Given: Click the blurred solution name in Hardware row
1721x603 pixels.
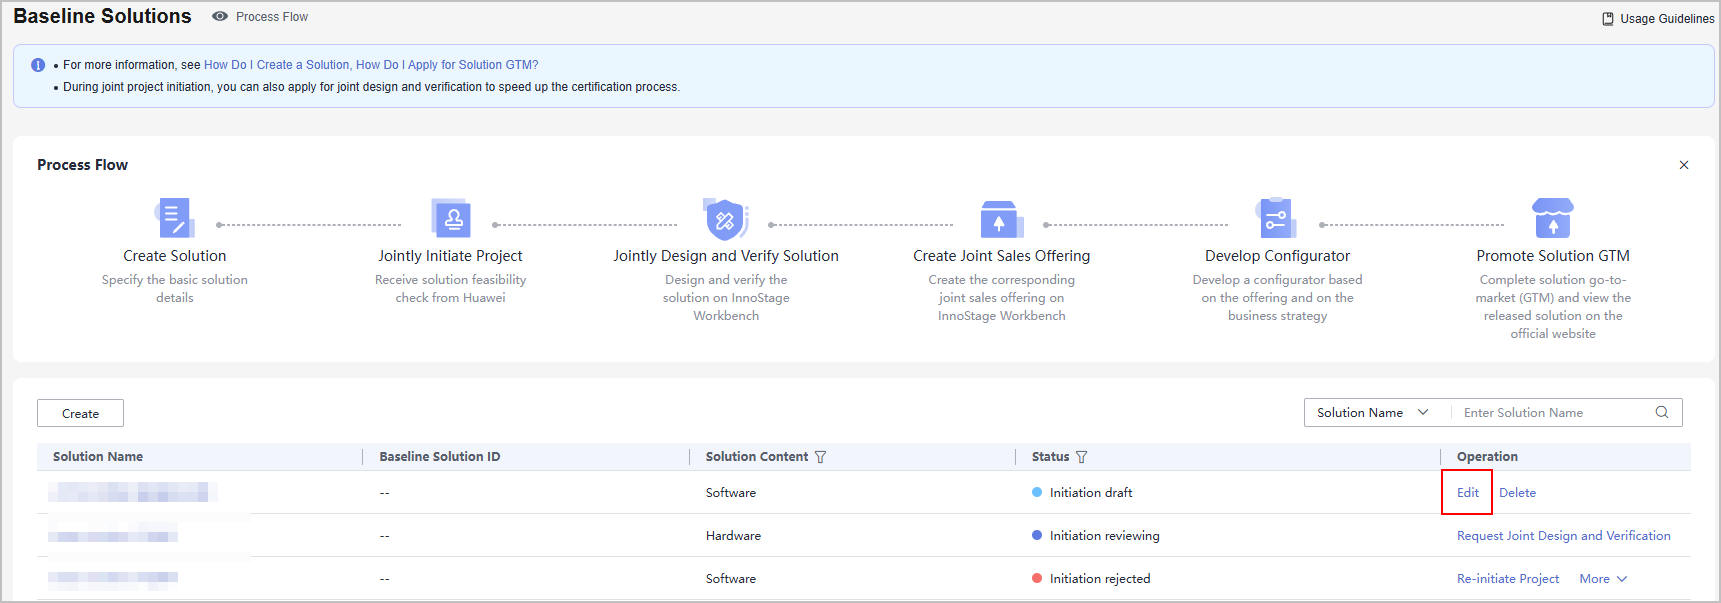Looking at the screenshot, I should pyautogui.click(x=113, y=536).
